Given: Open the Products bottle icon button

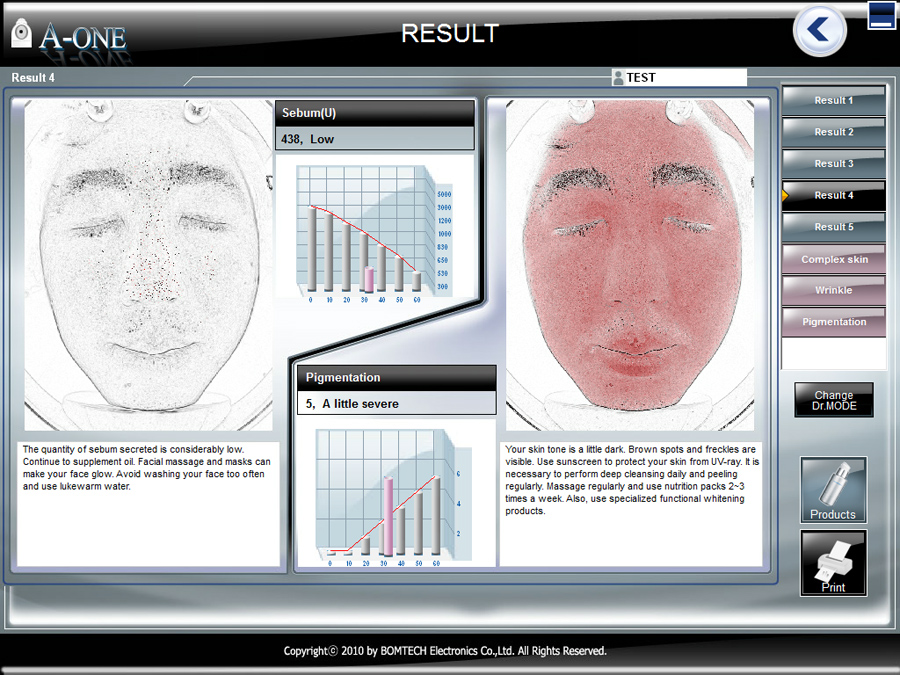Looking at the screenshot, I should pos(833,490).
